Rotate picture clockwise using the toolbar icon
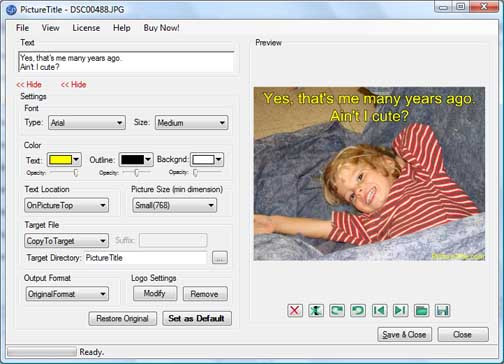This screenshot has width=504, height=364. [337, 310]
